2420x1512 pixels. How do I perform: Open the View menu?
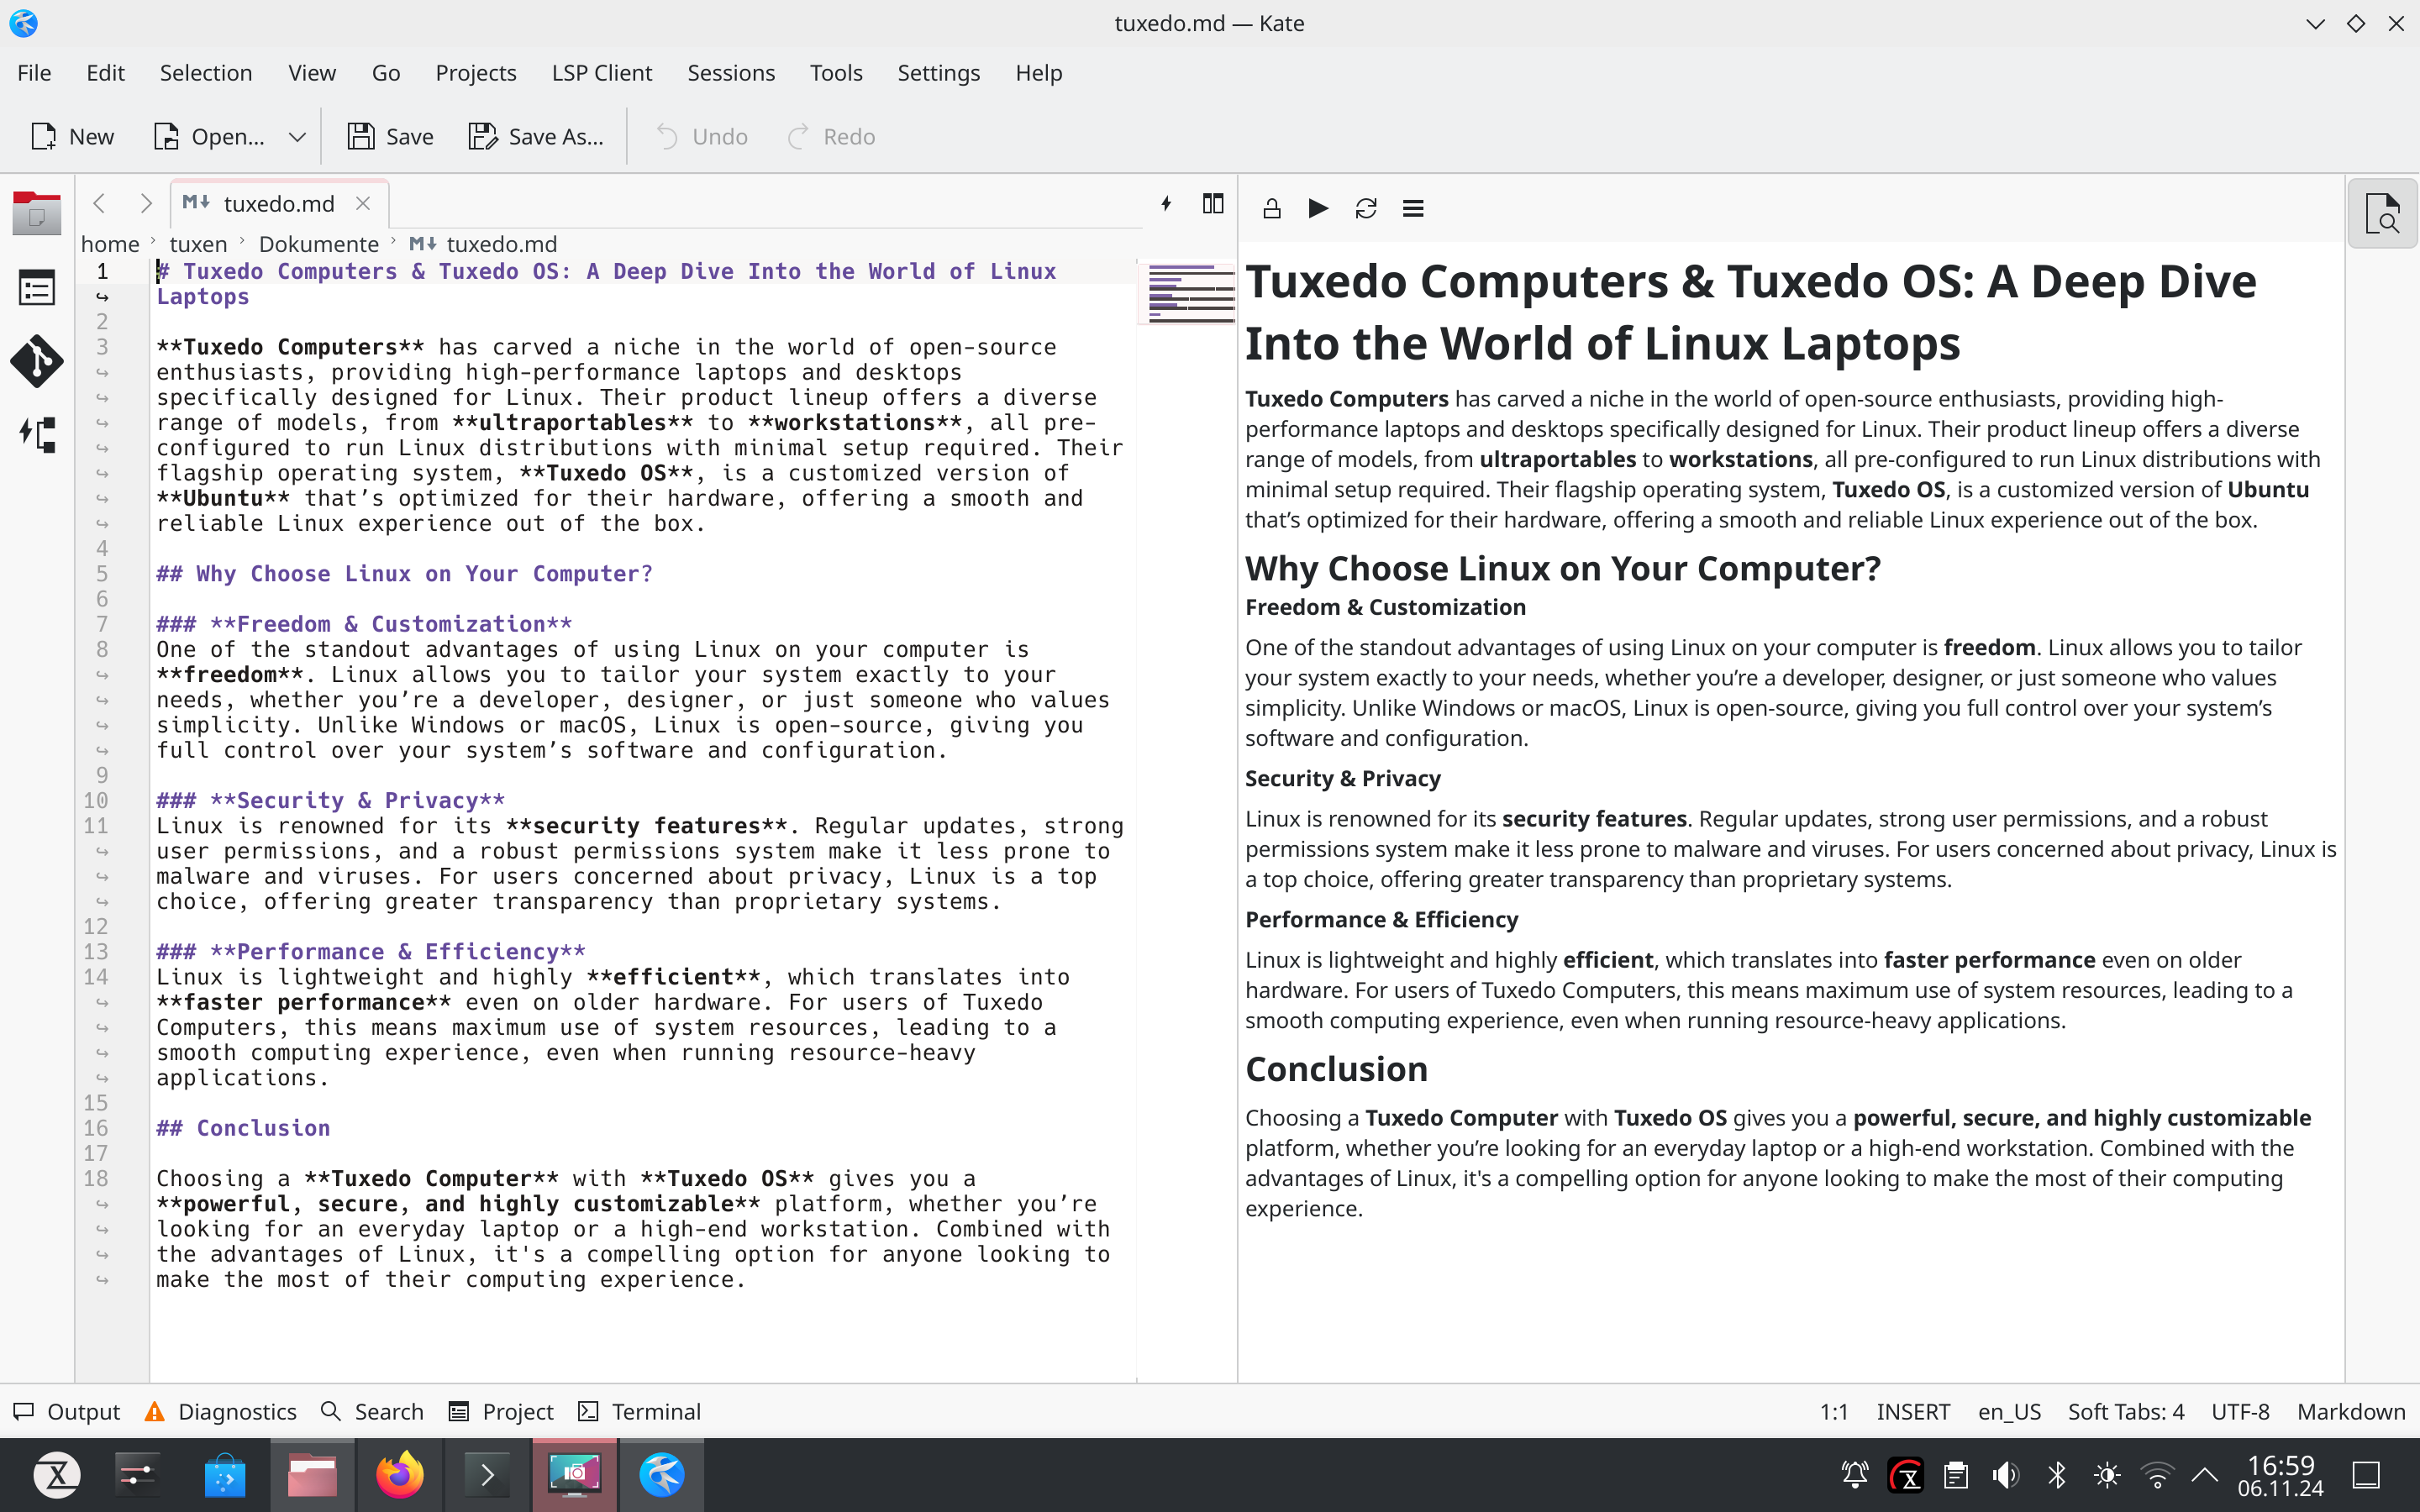coord(312,73)
